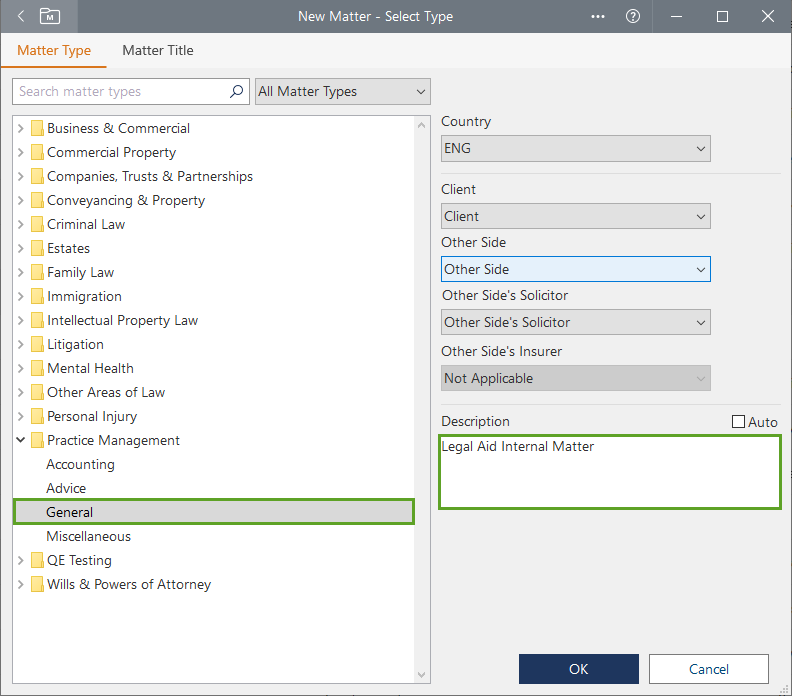
Task: Switch to the Matter Title tab
Action: coord(158,50)
